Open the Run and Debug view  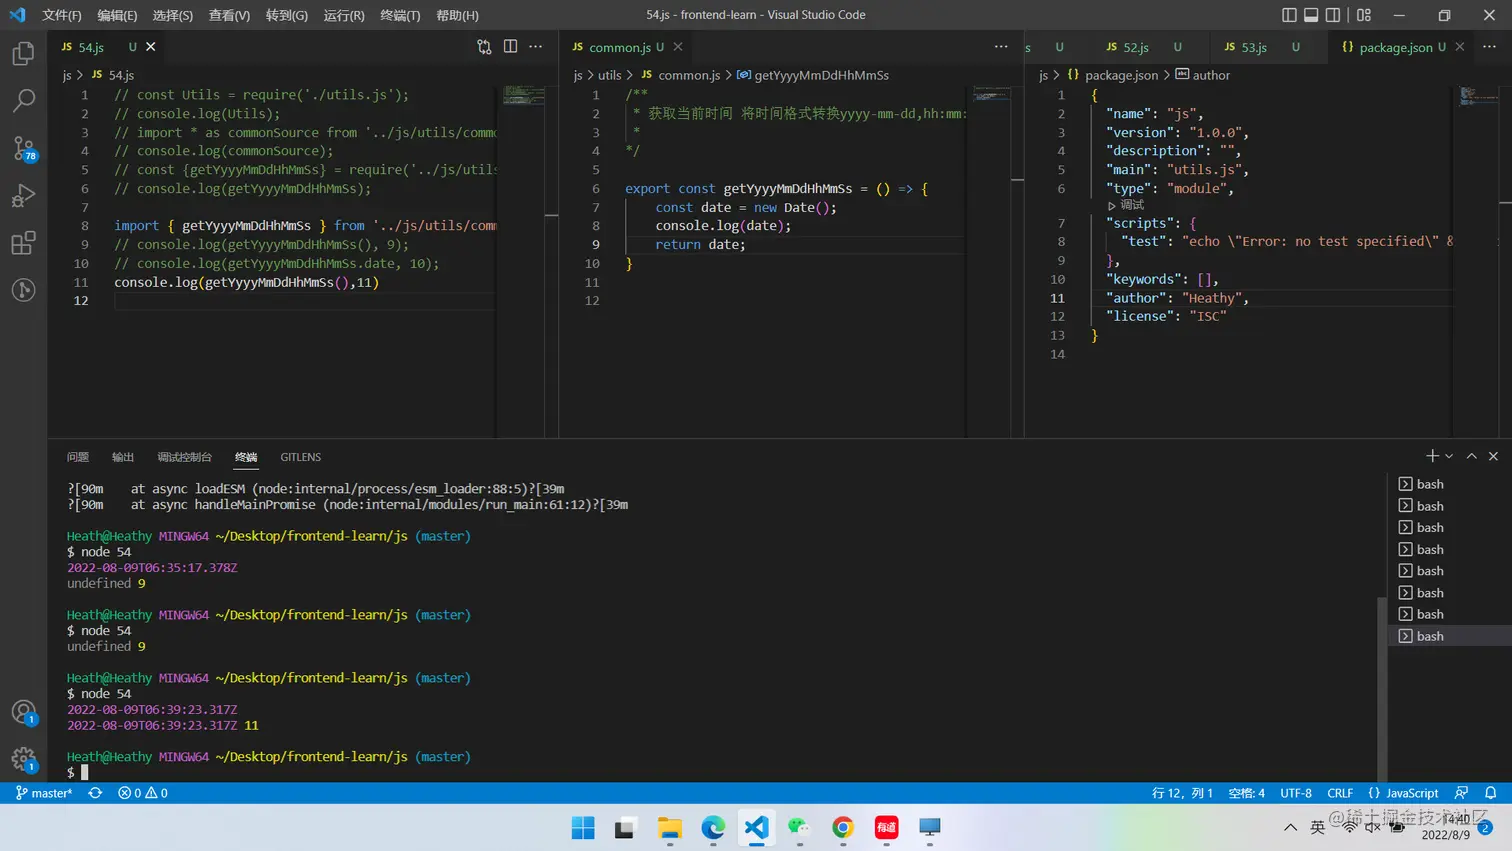click(23, 196)
